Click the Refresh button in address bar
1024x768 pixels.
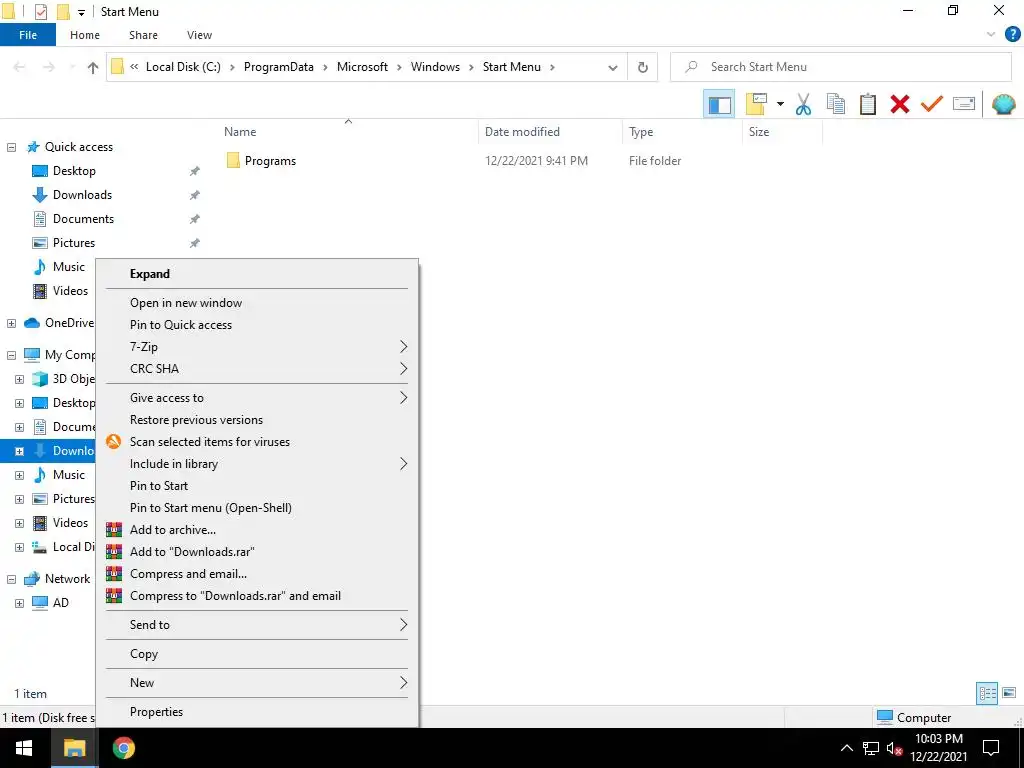[x=643, y=67]
